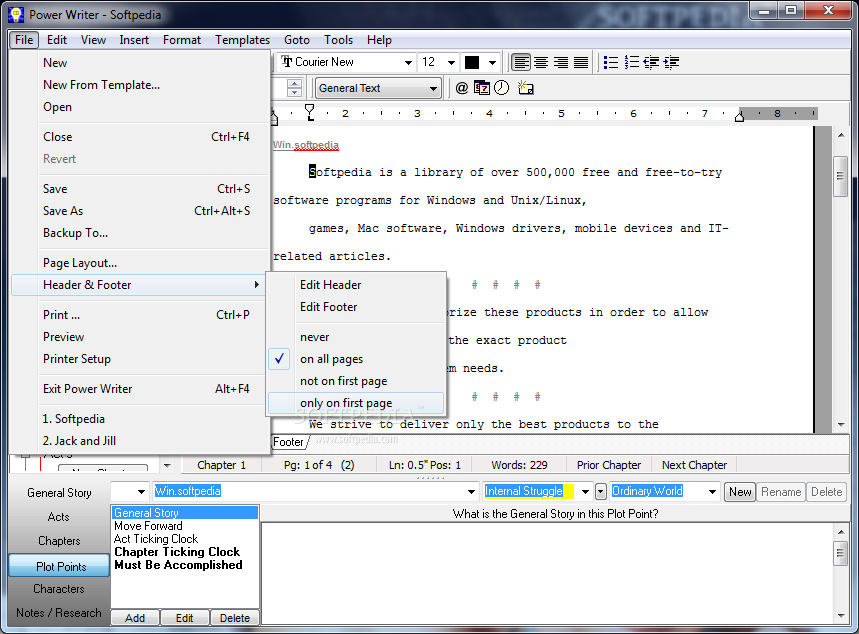859x634 pixels.
Task: Select 'never' header footer option
Action: pos(314,337)
